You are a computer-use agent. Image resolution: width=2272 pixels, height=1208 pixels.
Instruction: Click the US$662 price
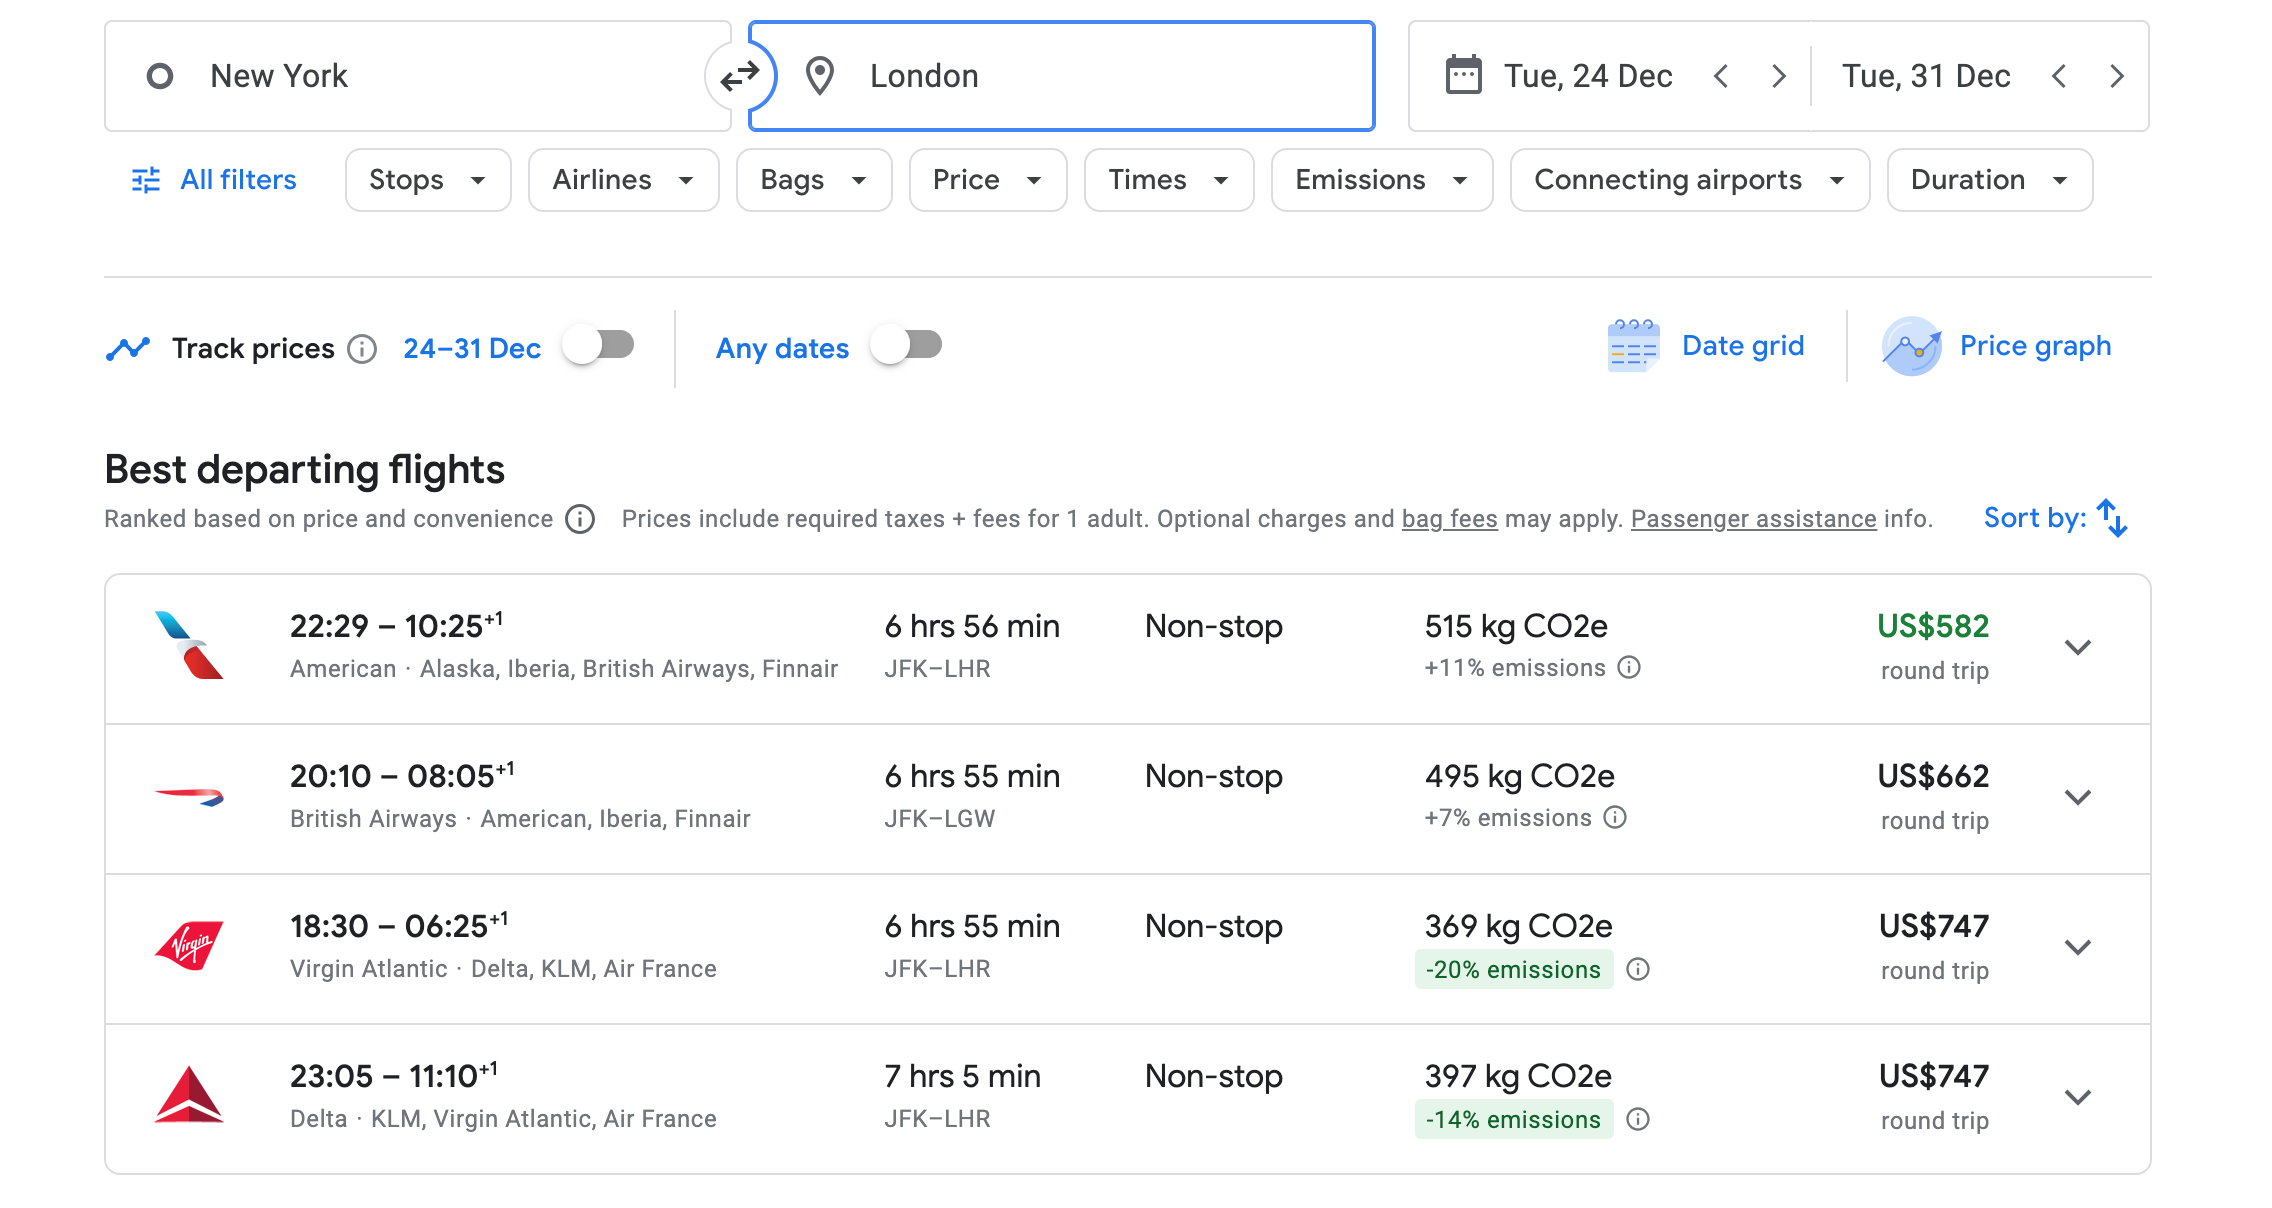pyautogui.click(x=1933, y=776)
